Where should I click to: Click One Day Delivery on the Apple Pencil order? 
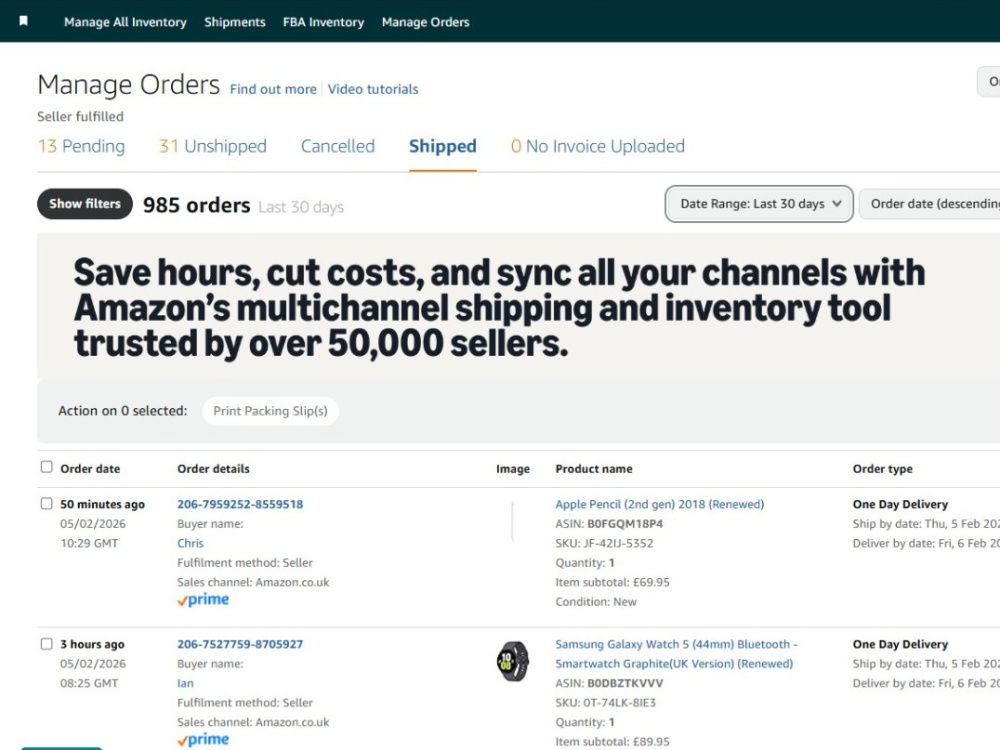pyautogui.click(x=900, y=504)
